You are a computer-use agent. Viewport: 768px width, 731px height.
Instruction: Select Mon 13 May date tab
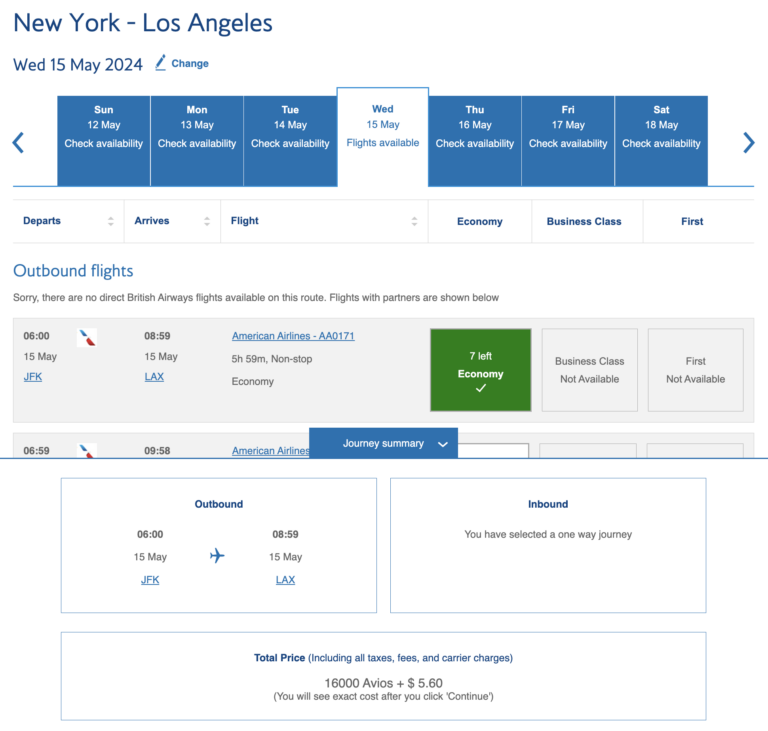click(197, 141)
